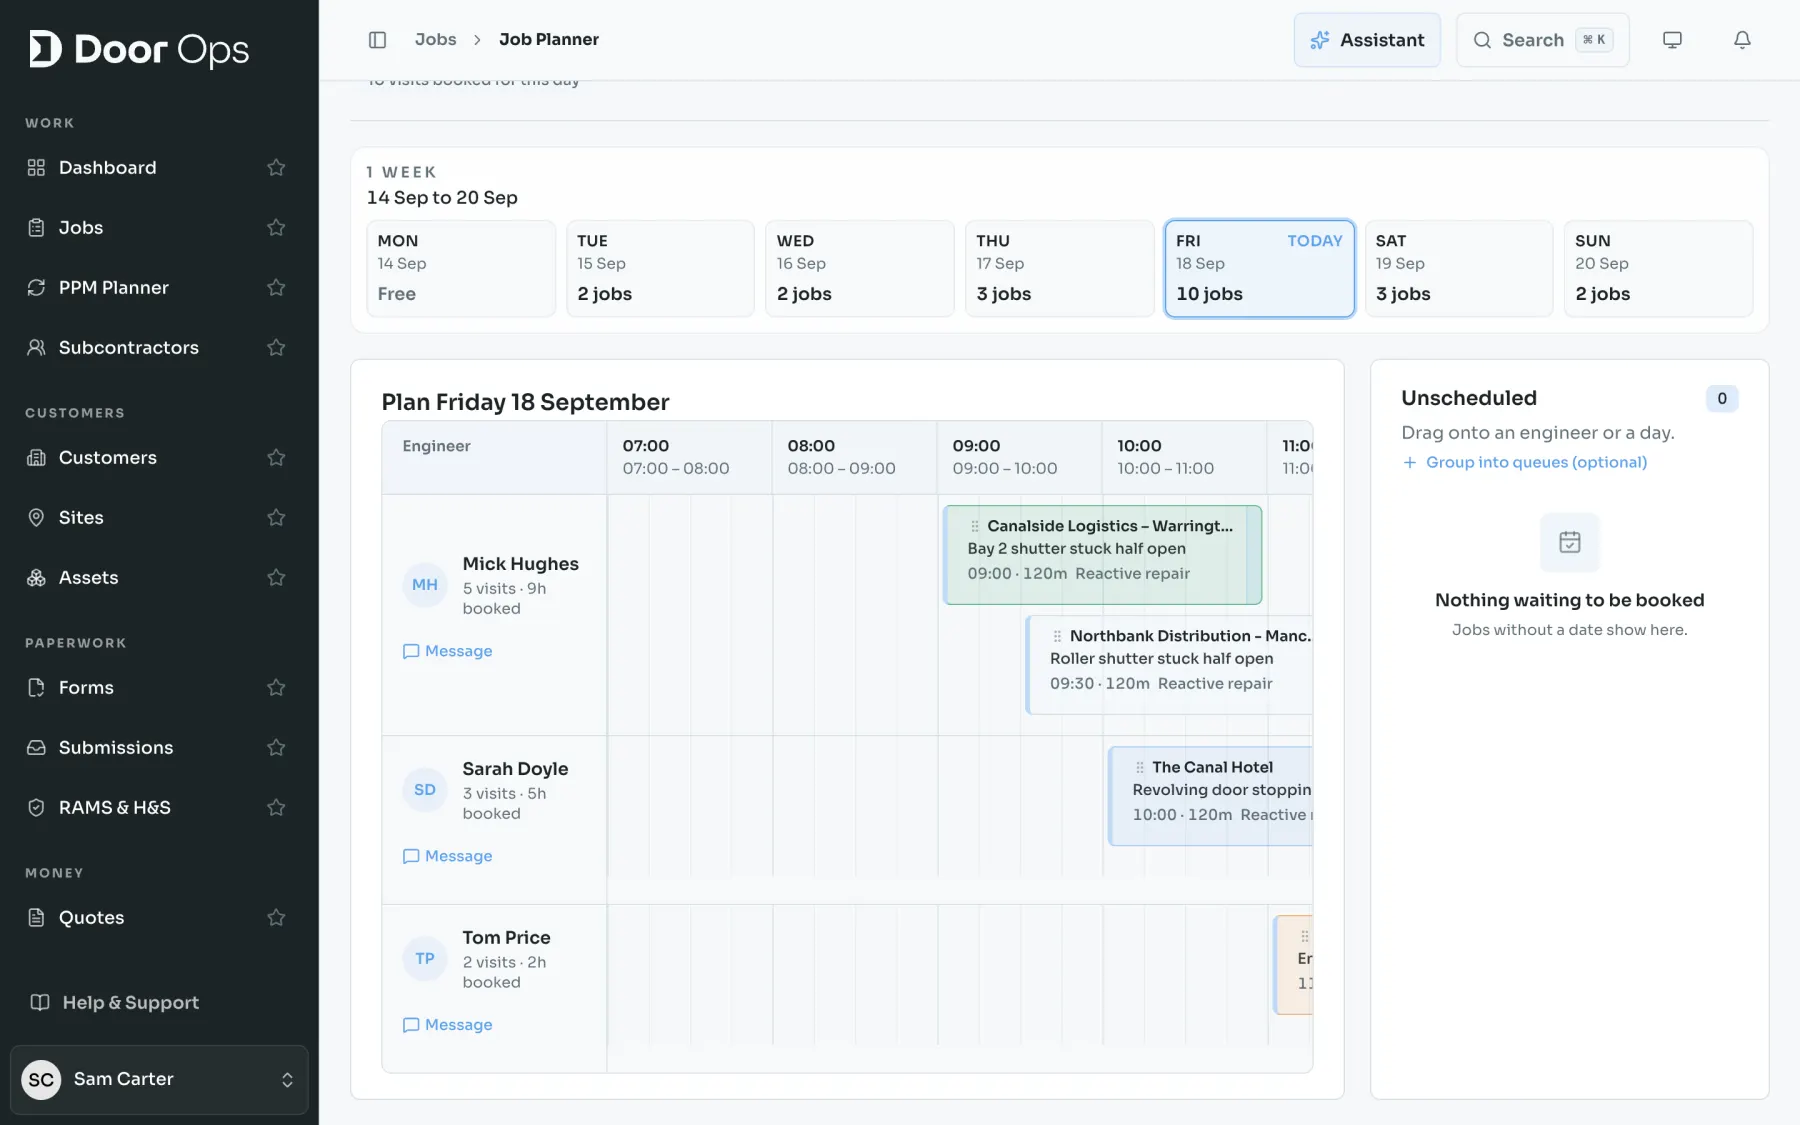1800x1125 pixels.
Task: Click Group into queues (optional)
Action: (x=1525, y=462)
